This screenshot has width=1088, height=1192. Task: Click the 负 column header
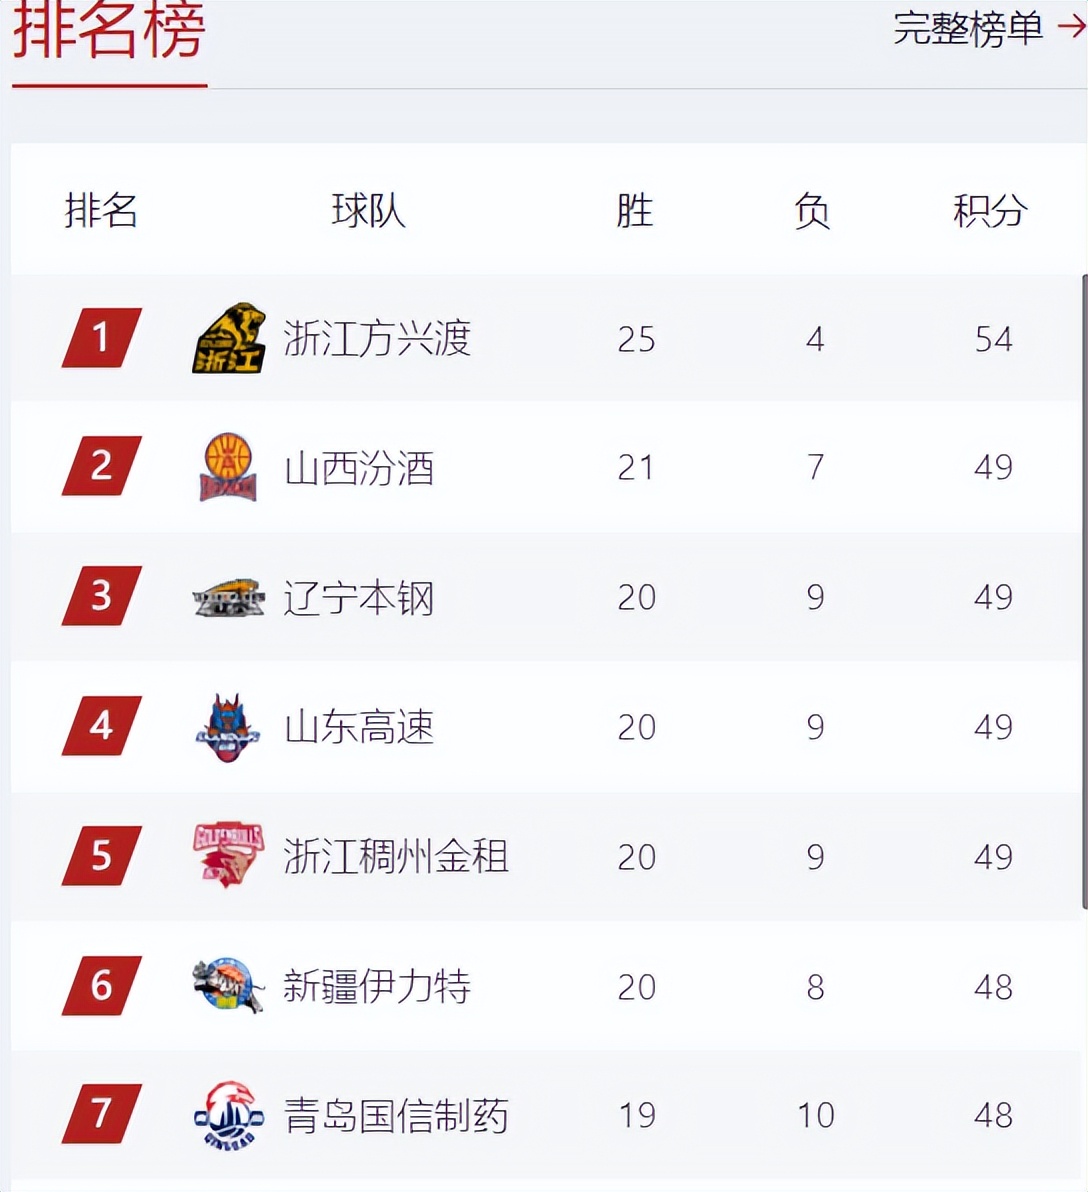tap(812, 211)
